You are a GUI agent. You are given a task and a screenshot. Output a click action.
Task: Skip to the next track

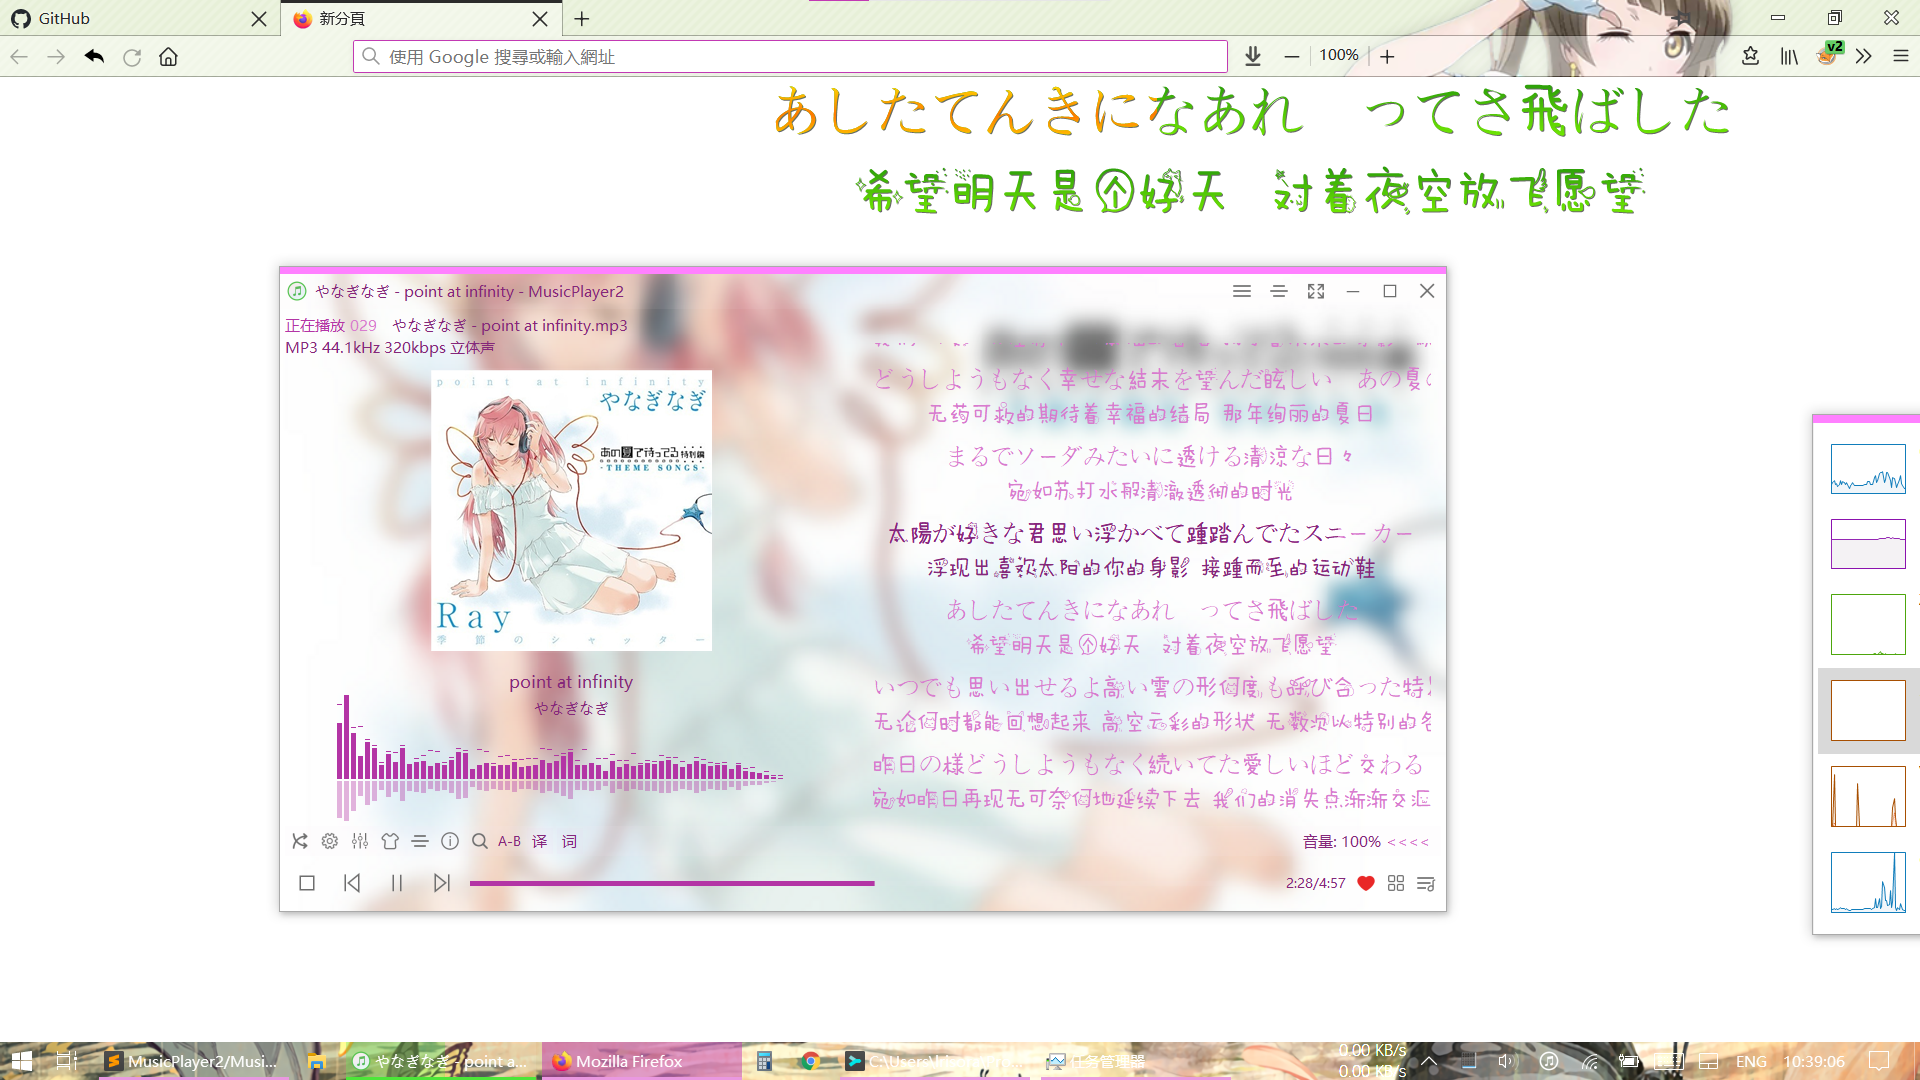pyautogui.click(x=442, y=883)
